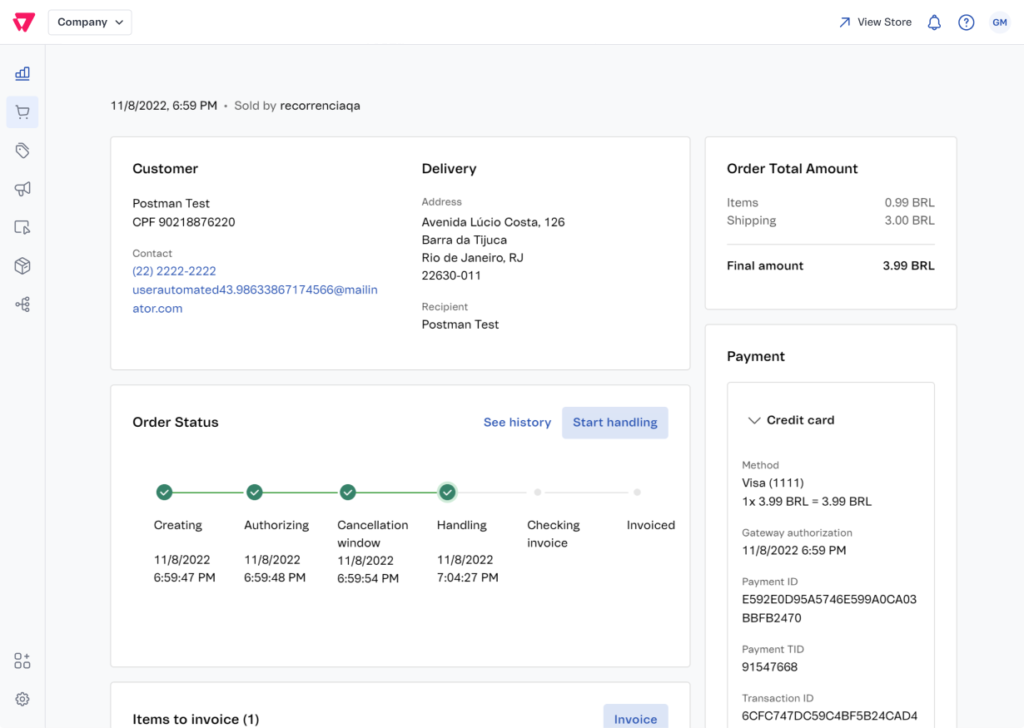This screenshot has width=1024, height=728.
Task: Open the dashboard bar chart sidebar icon
Action: (x=23, y=73)
